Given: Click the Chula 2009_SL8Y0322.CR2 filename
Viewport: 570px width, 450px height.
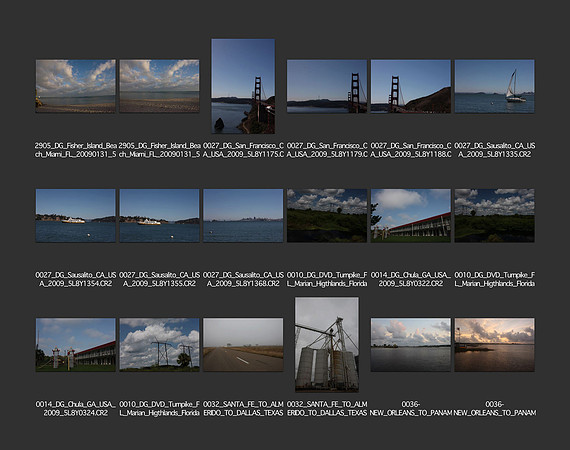Looking at the screenshot, I should pyautogui.click(x=411, y=279).
